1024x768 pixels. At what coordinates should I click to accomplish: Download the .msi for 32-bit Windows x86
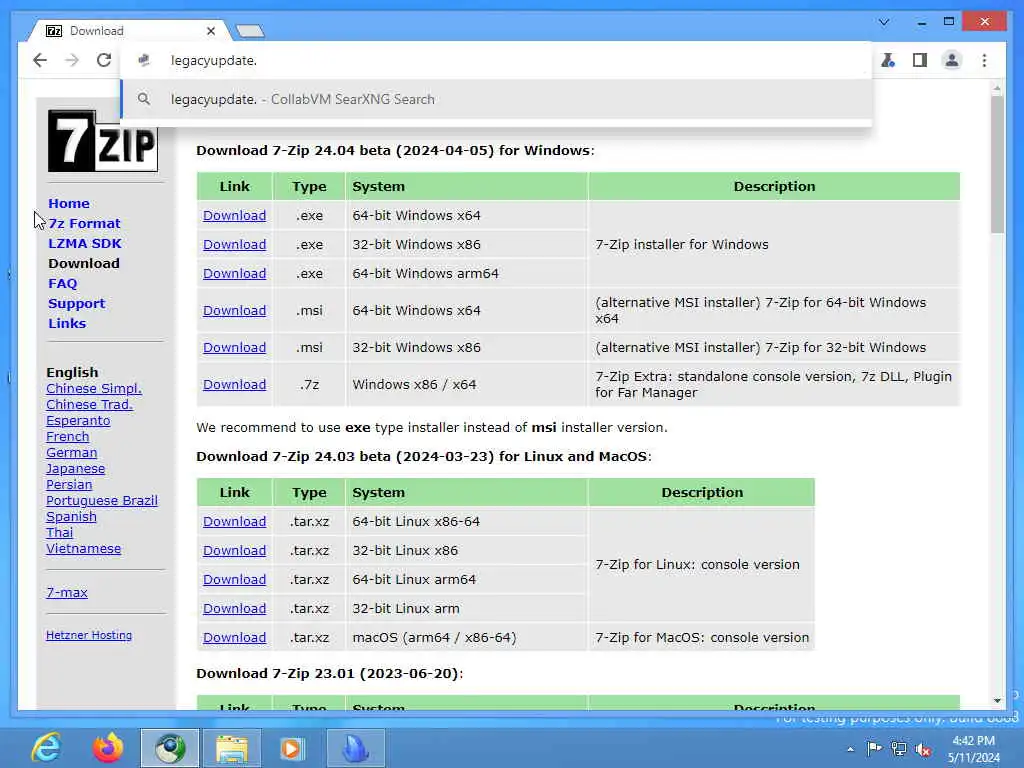point(234,347)
